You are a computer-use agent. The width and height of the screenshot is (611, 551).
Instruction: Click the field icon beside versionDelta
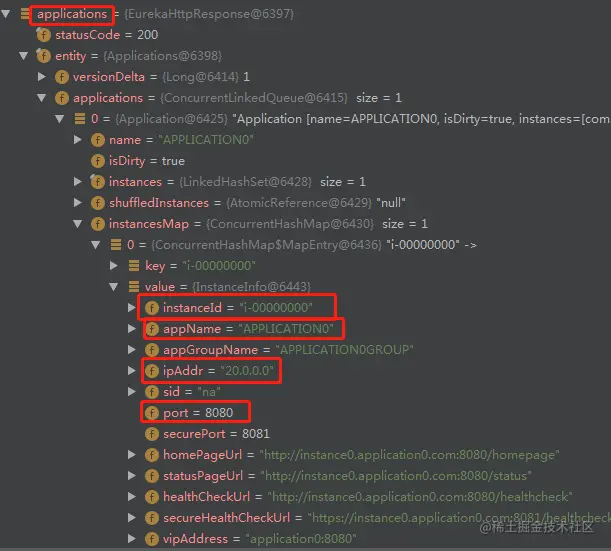62,77
